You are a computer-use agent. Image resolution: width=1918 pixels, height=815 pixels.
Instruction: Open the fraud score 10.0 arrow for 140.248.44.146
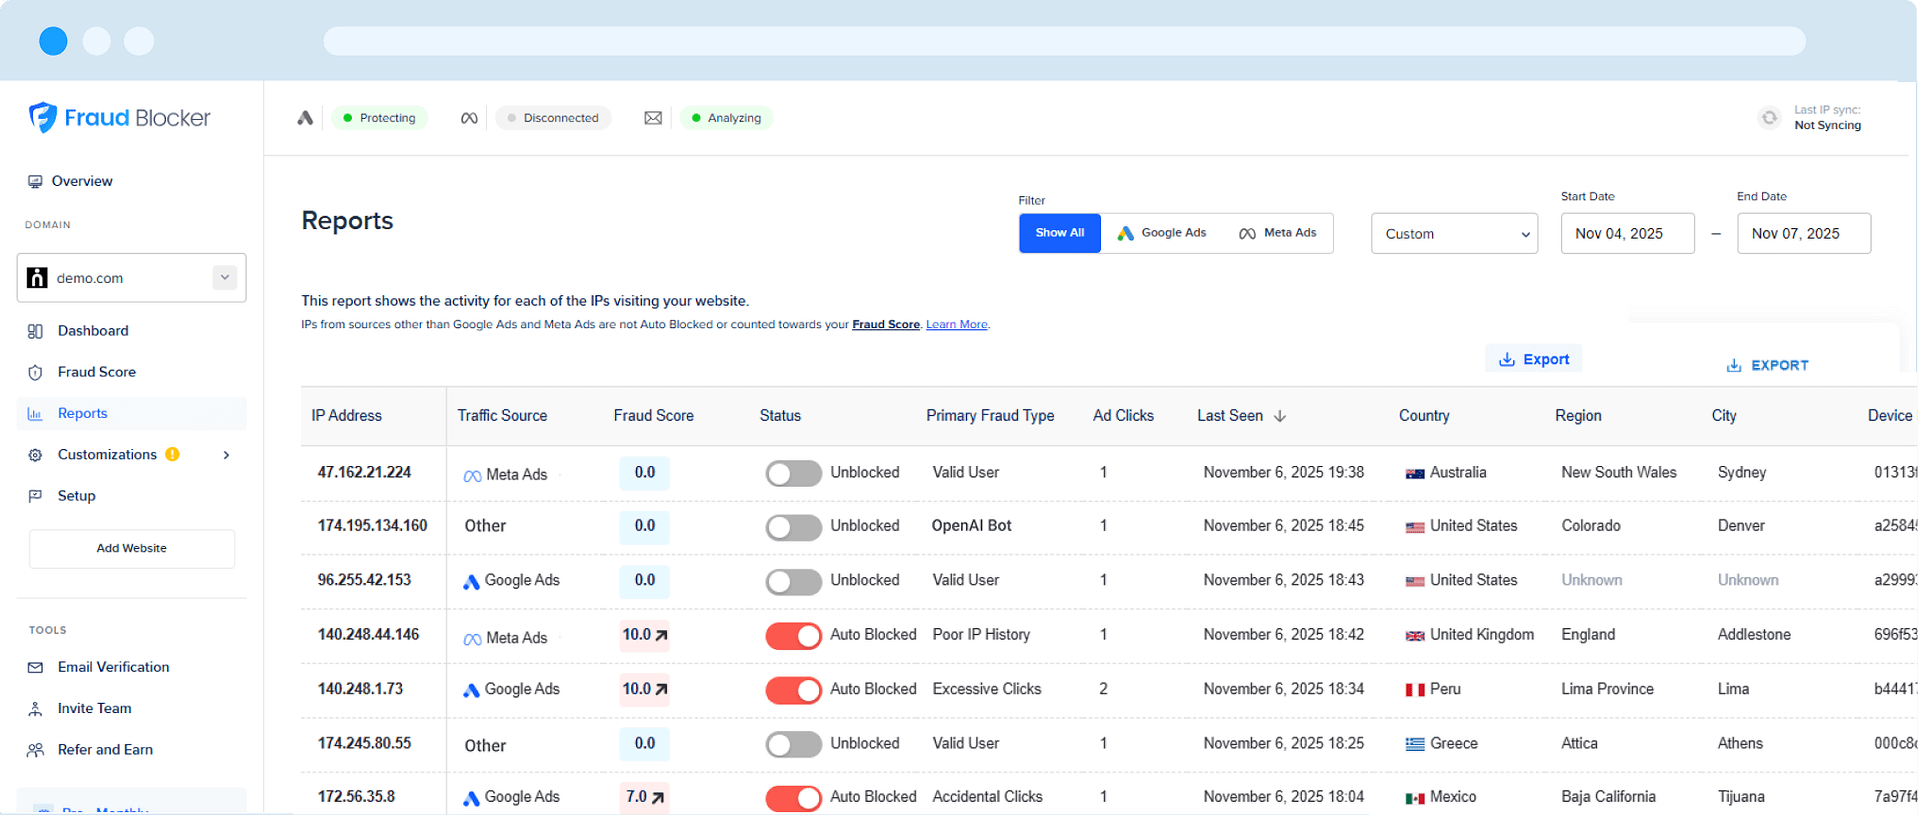tap(661, 635)
